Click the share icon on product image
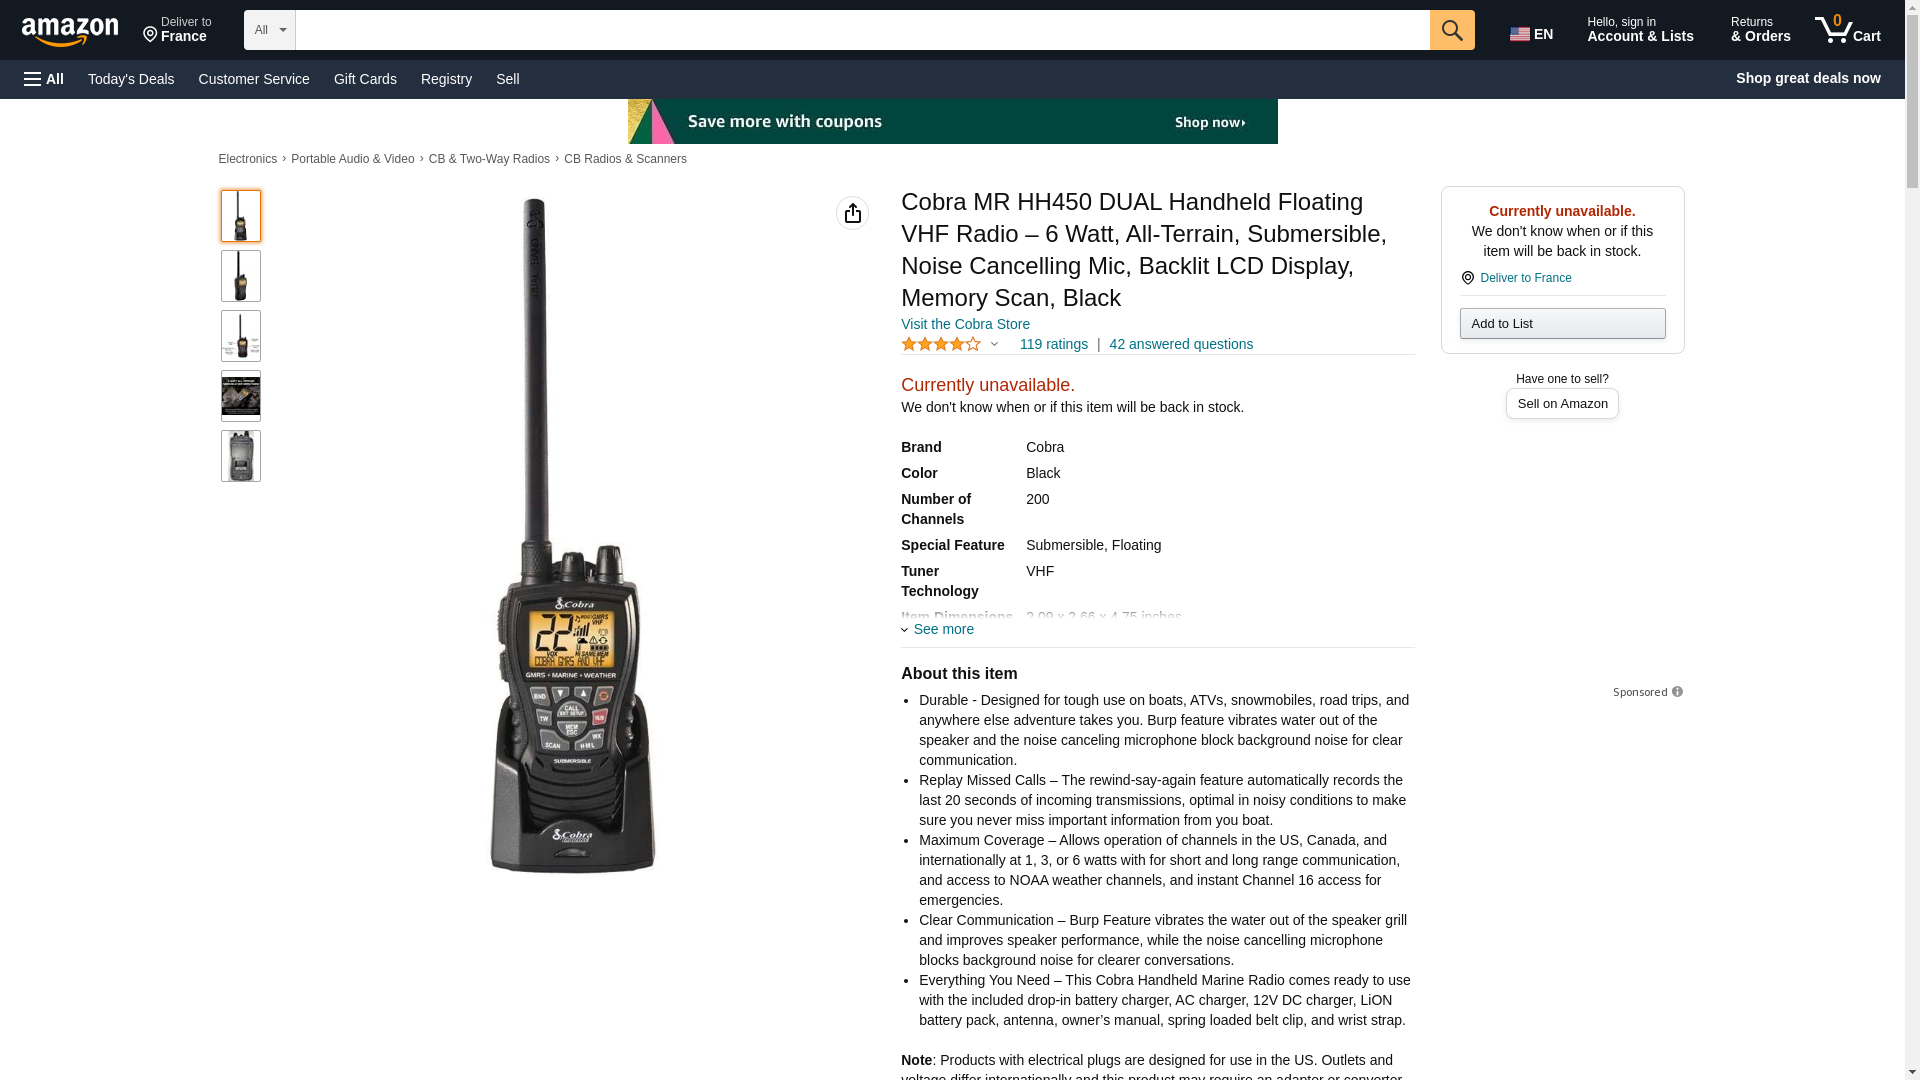 (x=852, y=213)
